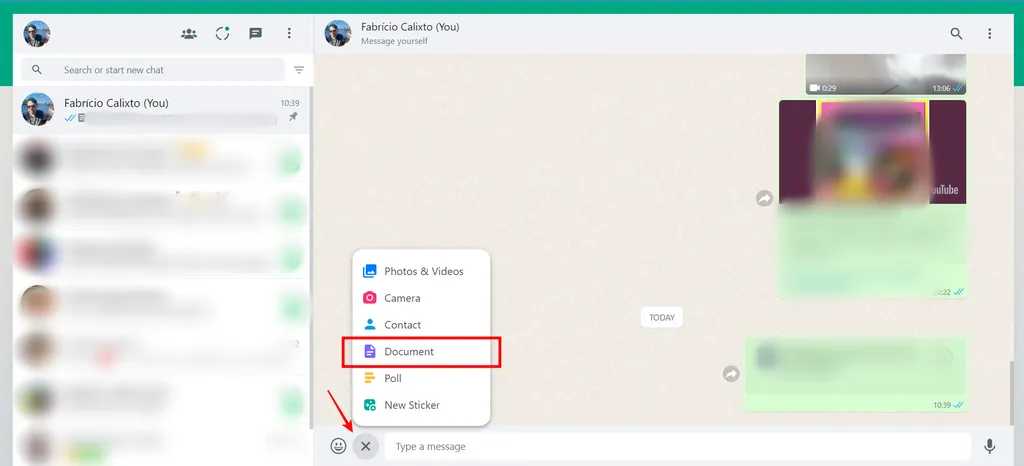Choose New Sticker from attachment menu
This screenshot has height=466, width=1024.
(x=421, y=405)
